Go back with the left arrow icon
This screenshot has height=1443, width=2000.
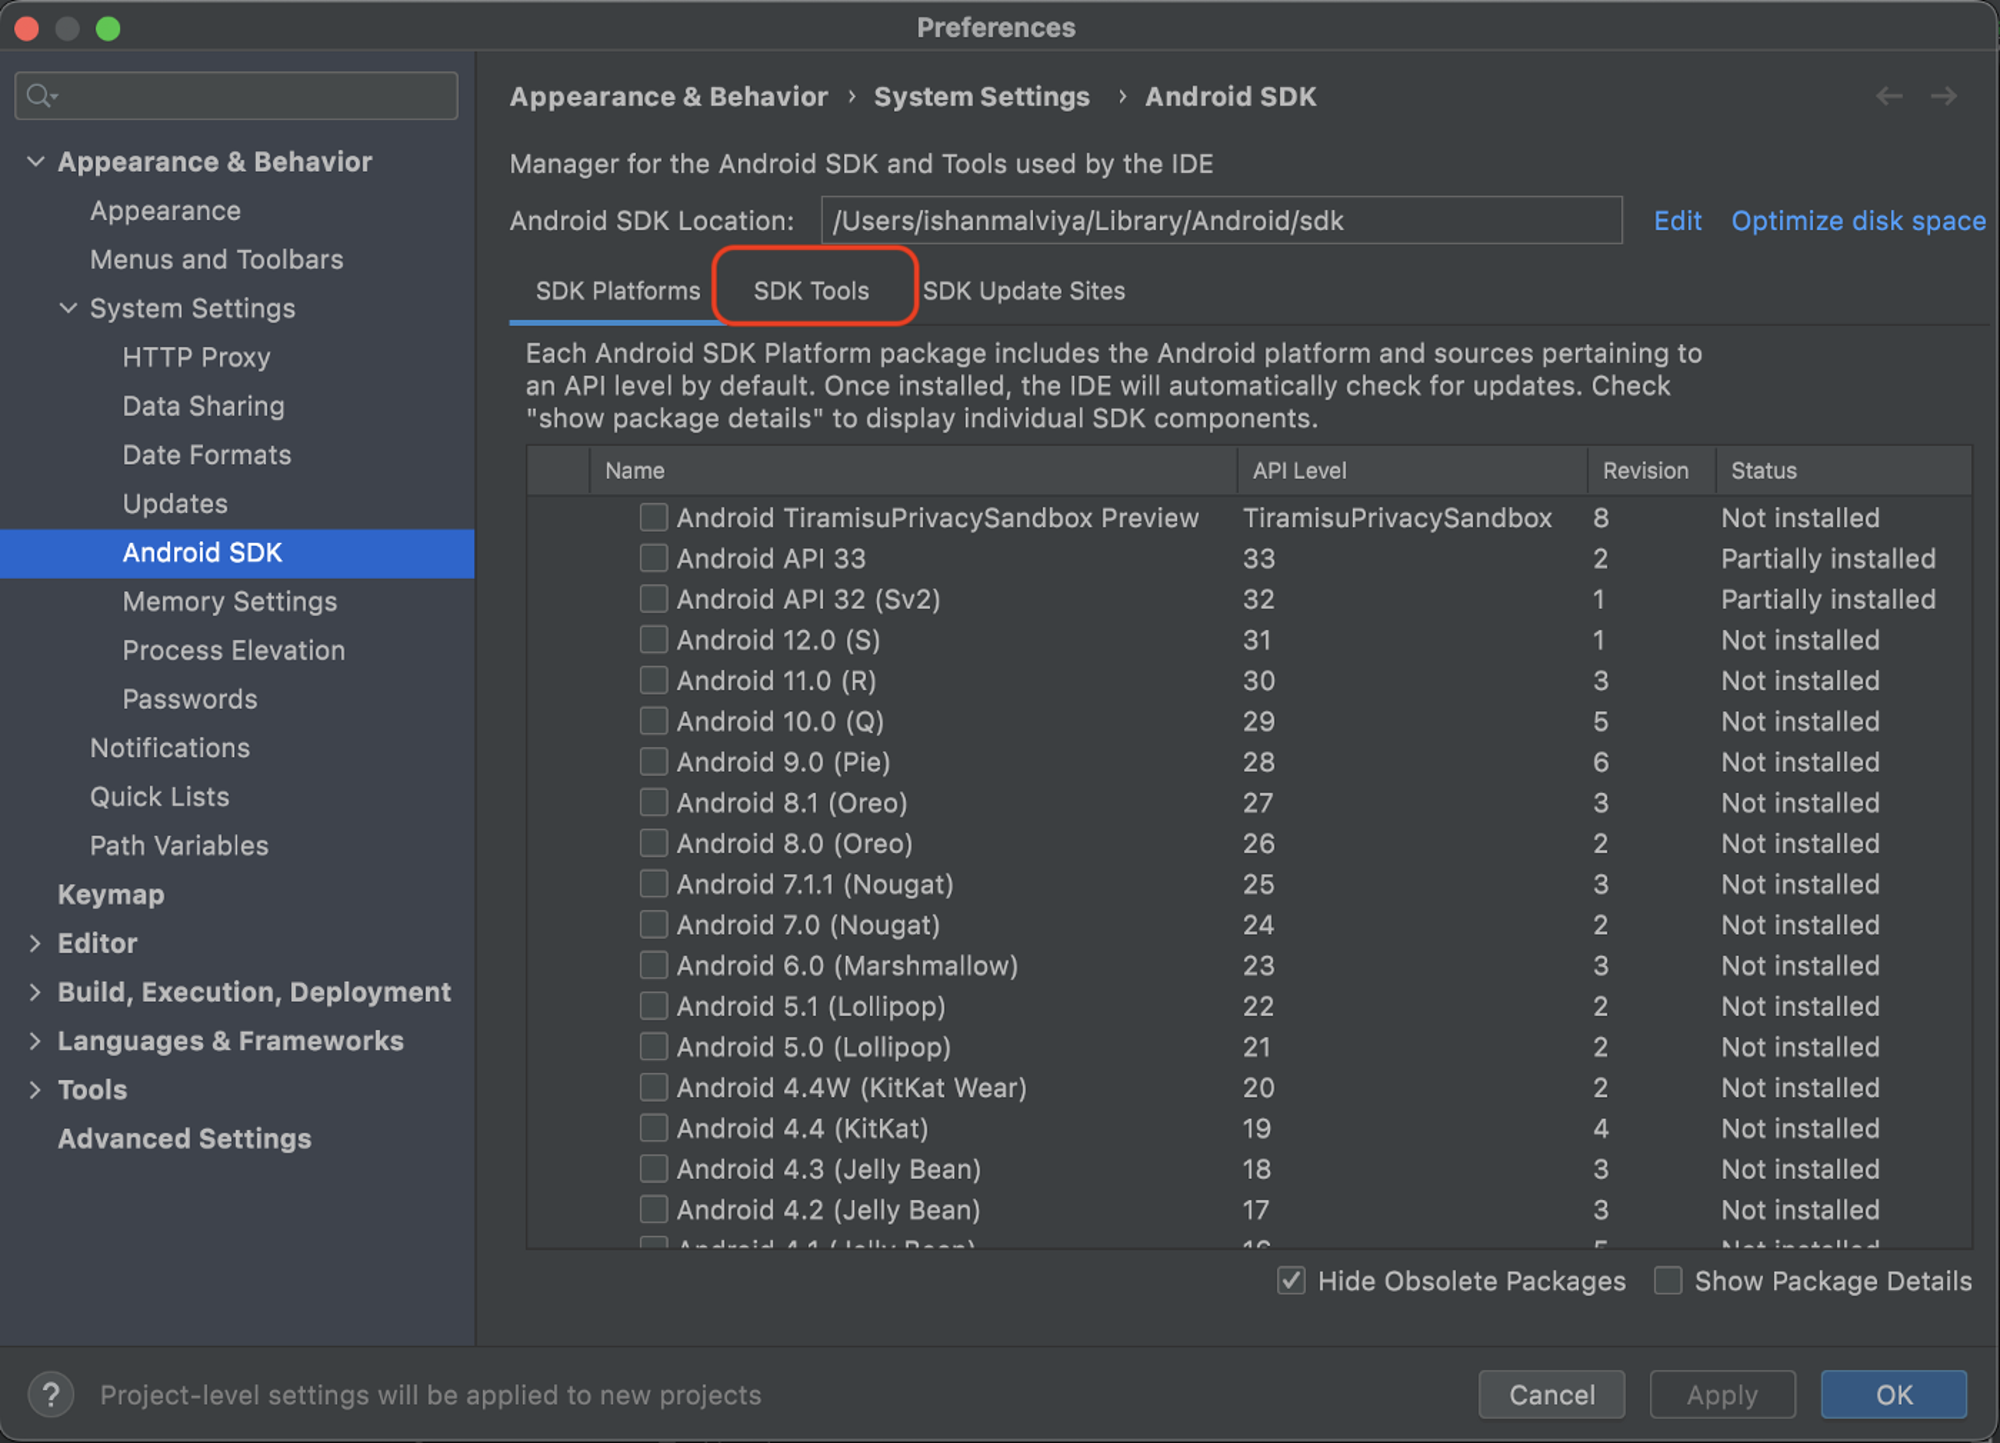point(1888,96)
